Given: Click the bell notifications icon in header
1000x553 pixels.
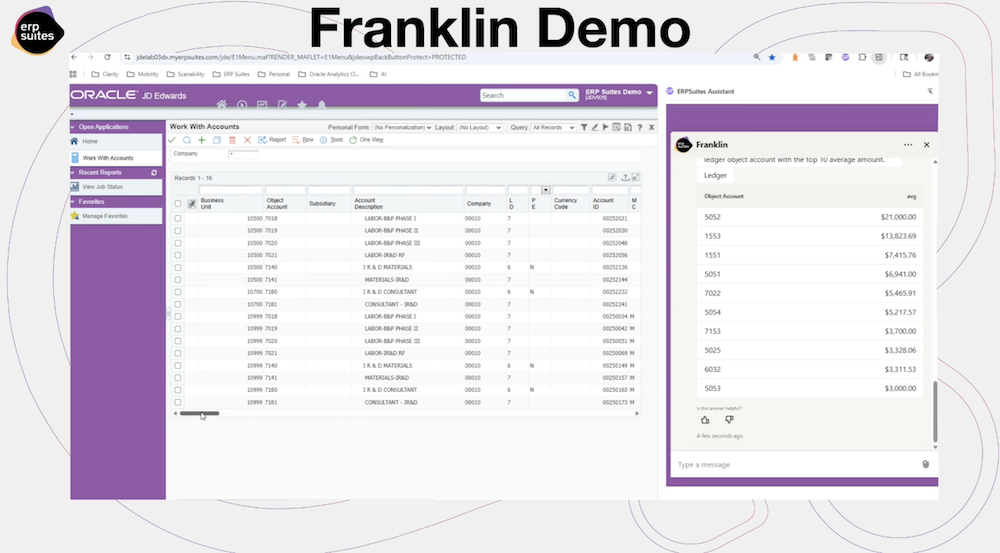Looking at the screenshot, I should 321,105.
